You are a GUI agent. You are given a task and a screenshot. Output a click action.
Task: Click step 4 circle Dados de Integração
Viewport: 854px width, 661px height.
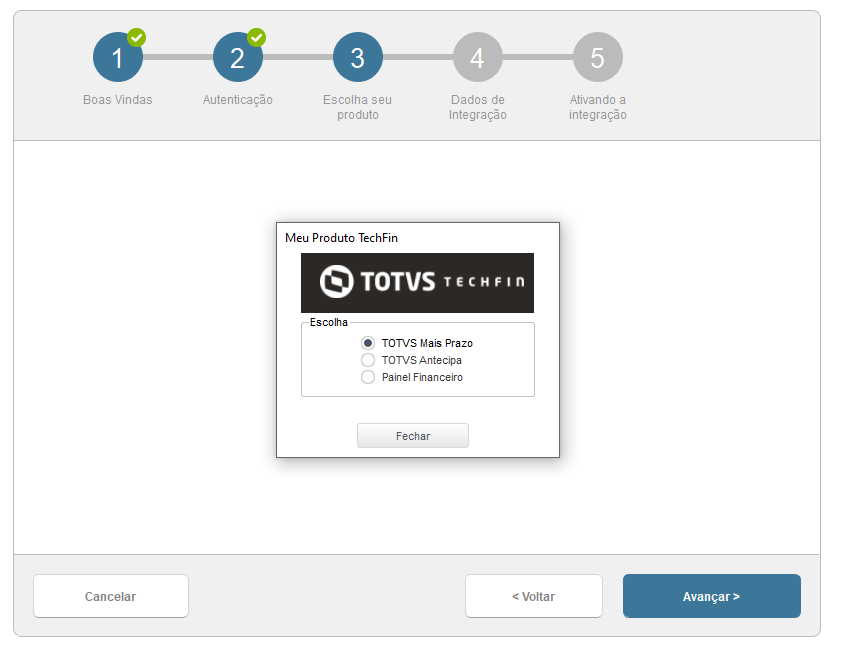(478, 57)
